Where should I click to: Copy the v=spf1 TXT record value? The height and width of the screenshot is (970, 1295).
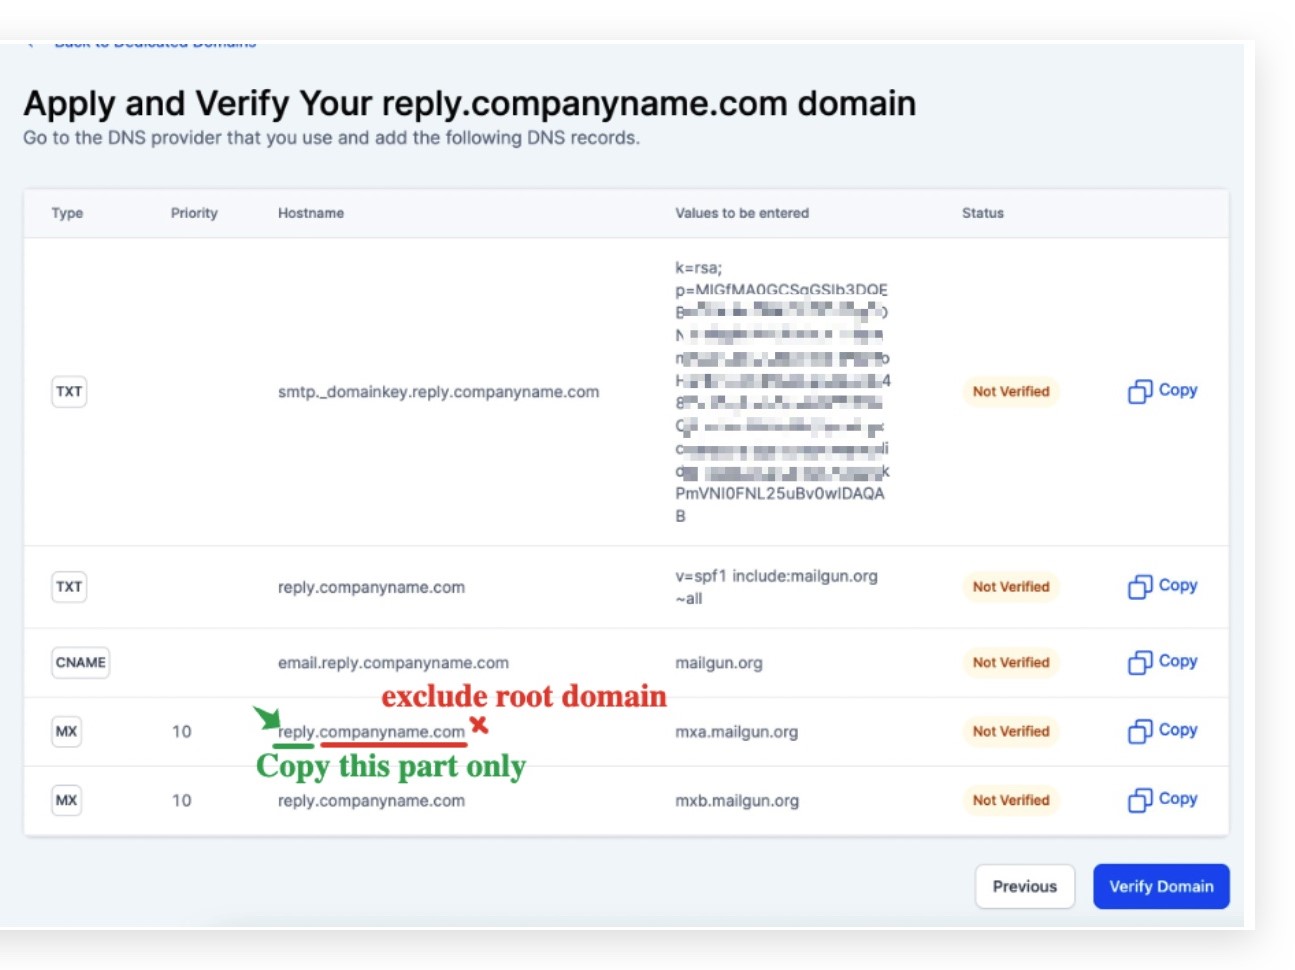click(x=1162, y=586)
